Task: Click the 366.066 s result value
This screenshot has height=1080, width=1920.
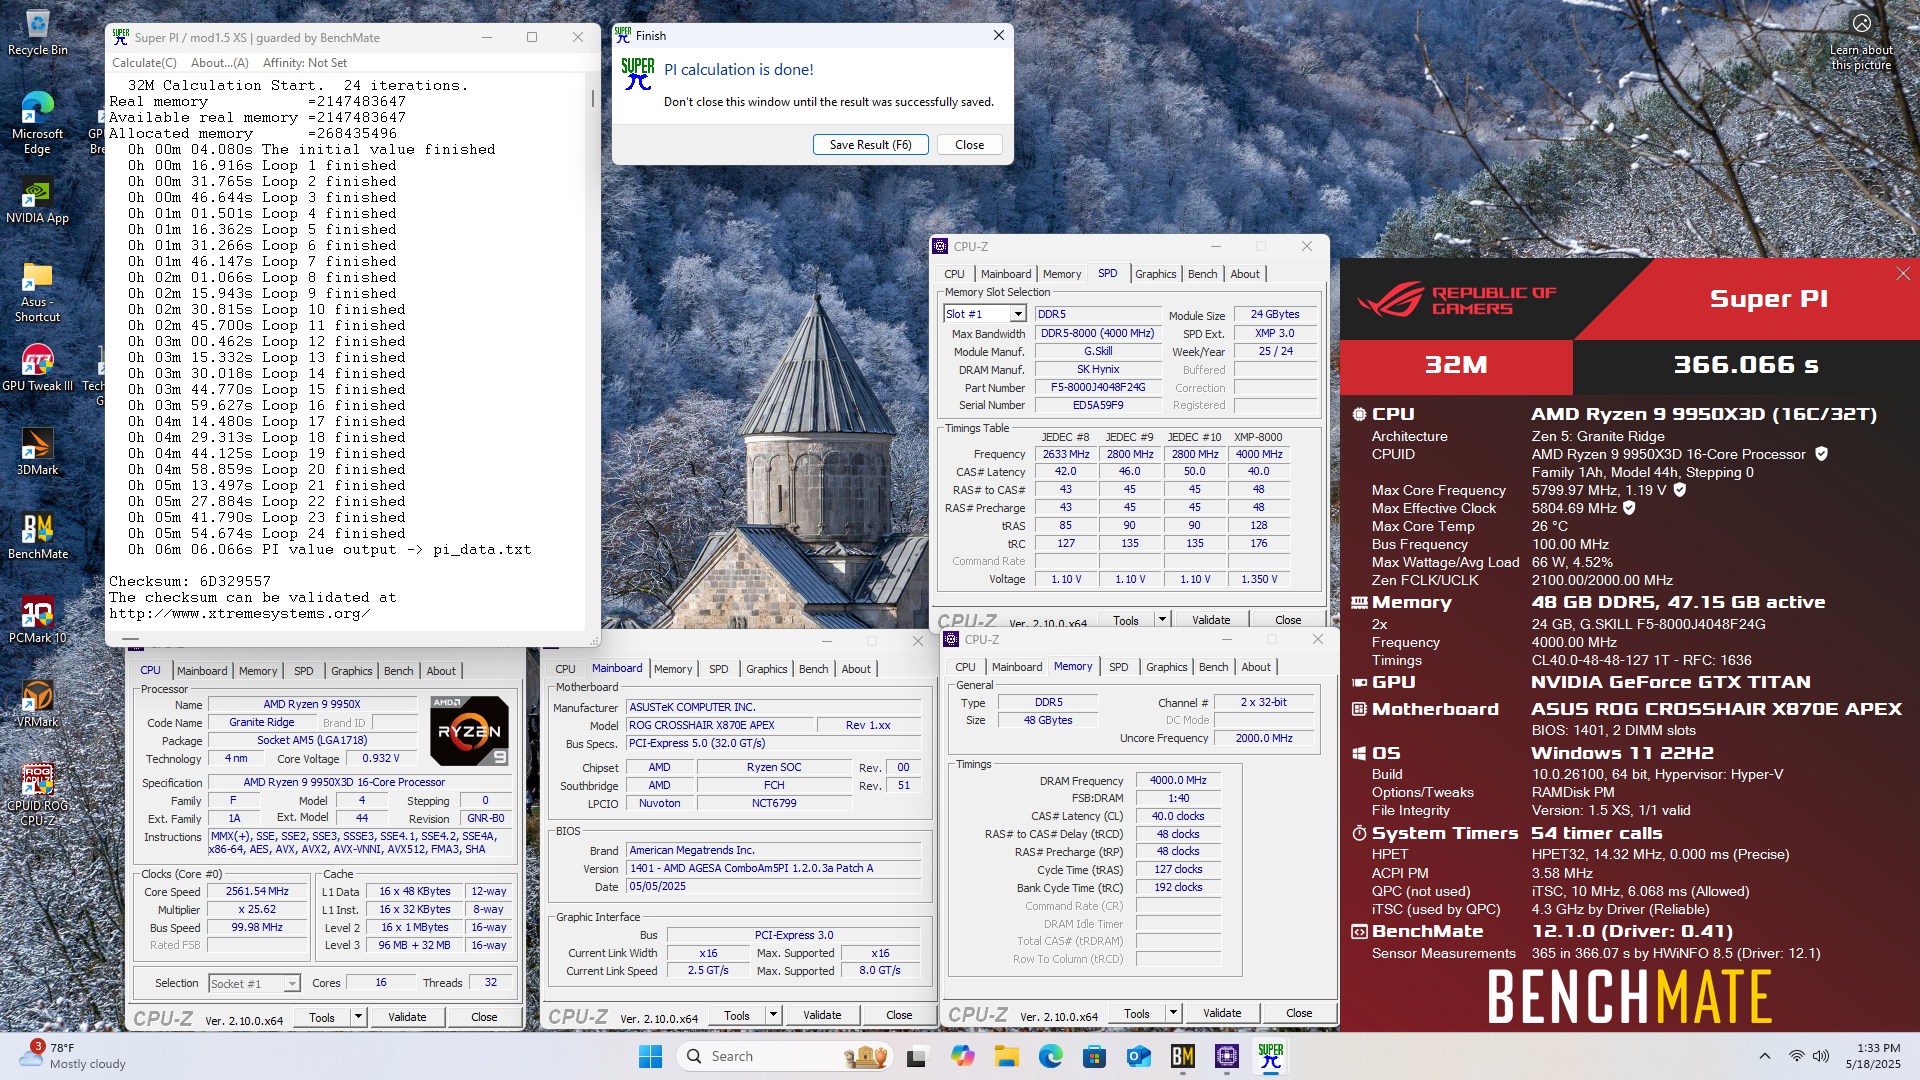Action: (1746, 365)
